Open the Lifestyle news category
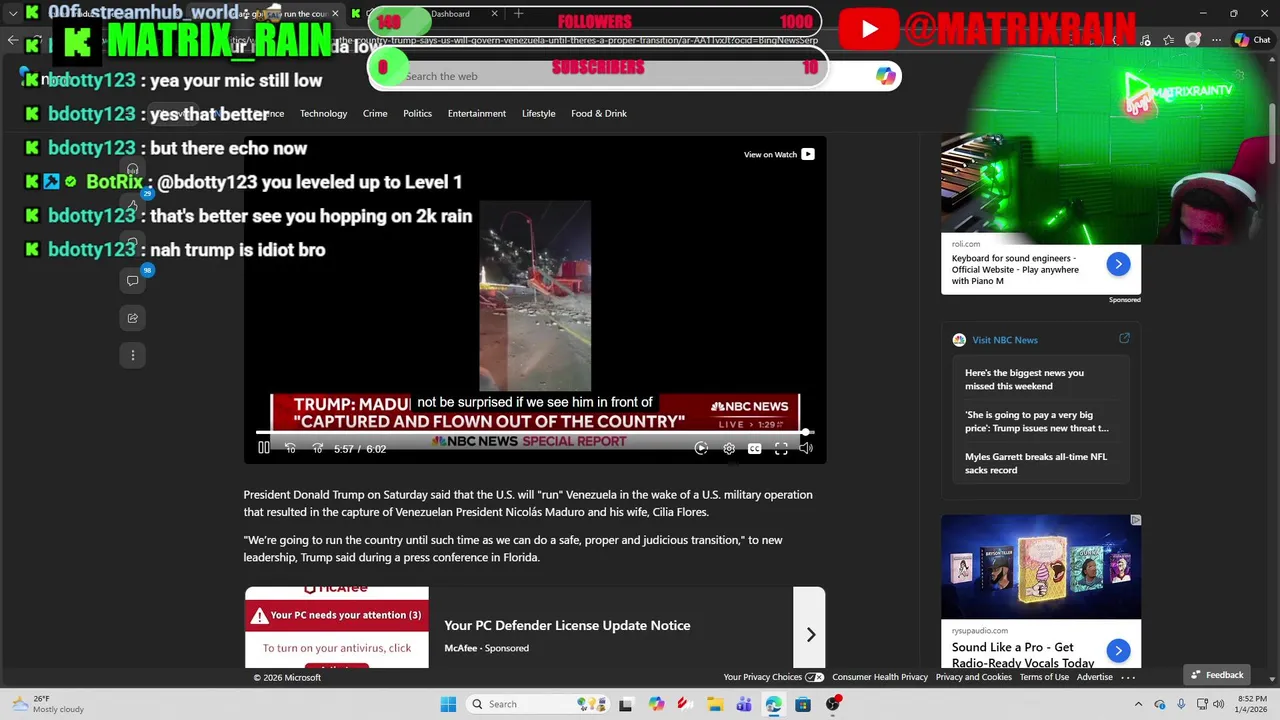The width and height of the screenshot is (1280, 720). (538, 113)
